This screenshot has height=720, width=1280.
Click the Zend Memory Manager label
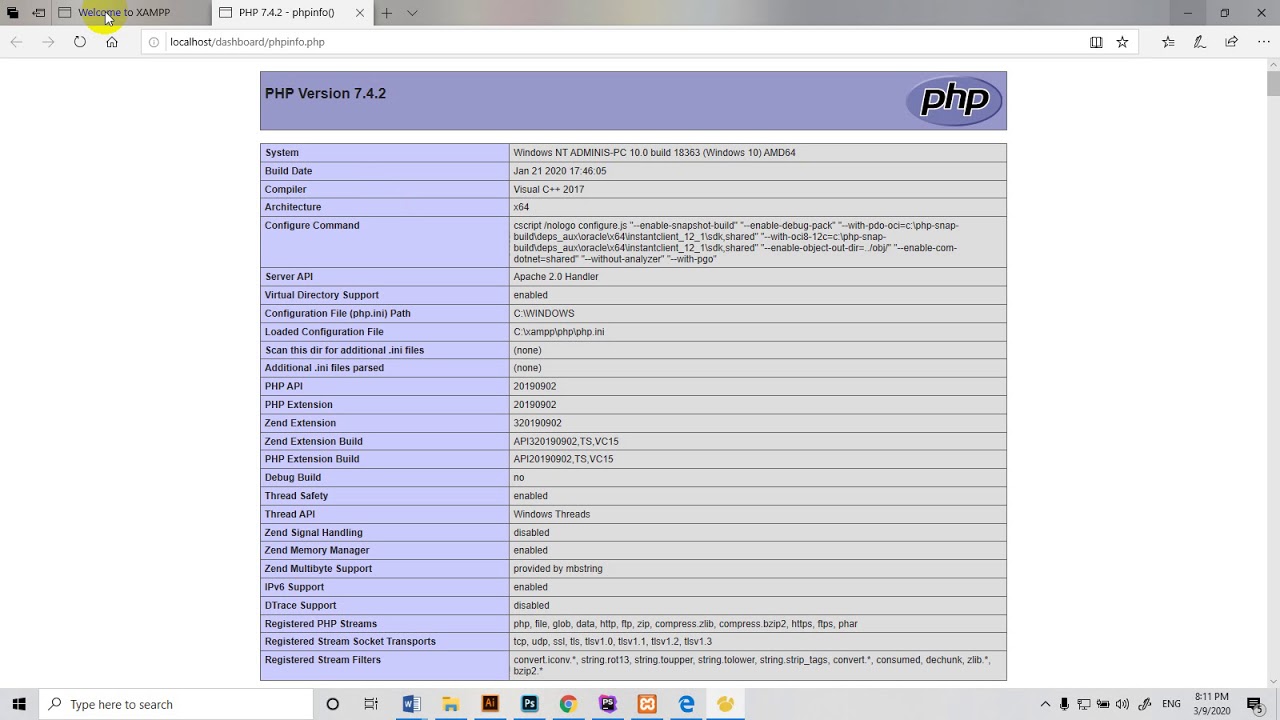point(317,551)
